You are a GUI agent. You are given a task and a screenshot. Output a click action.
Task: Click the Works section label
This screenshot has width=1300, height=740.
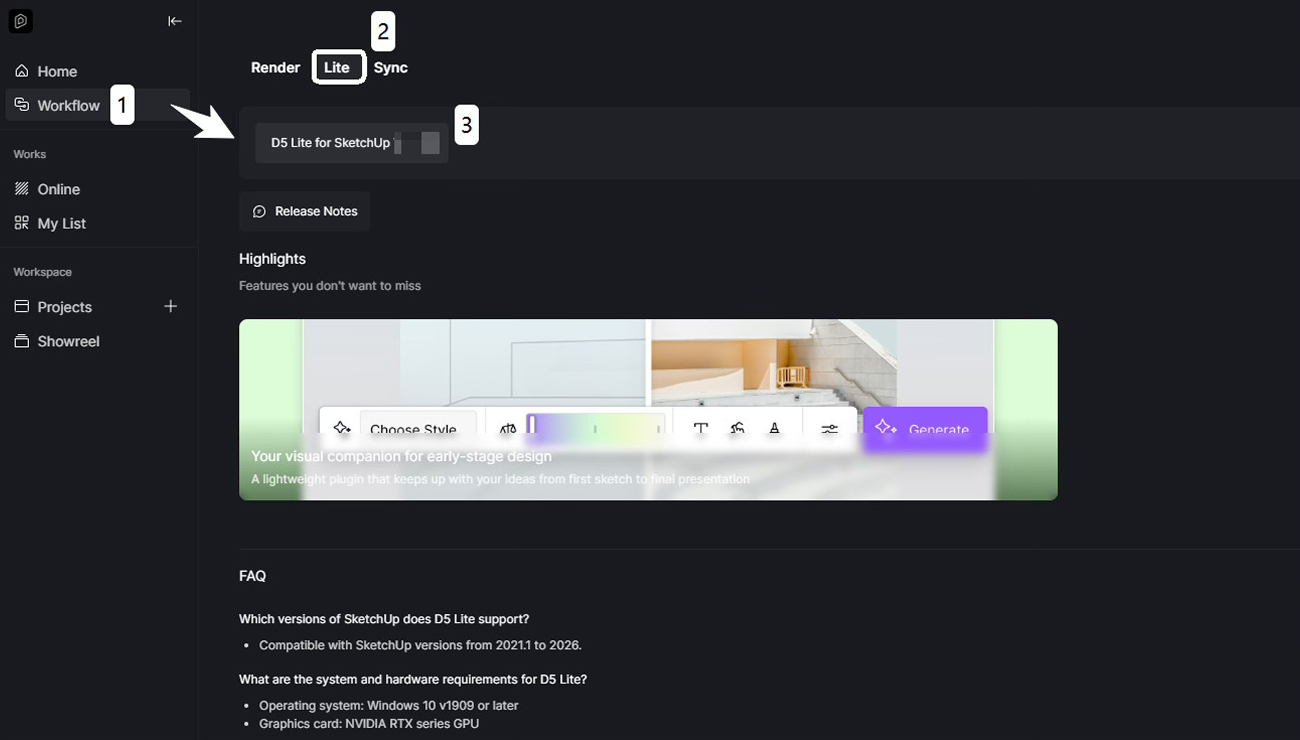[30, 154]
